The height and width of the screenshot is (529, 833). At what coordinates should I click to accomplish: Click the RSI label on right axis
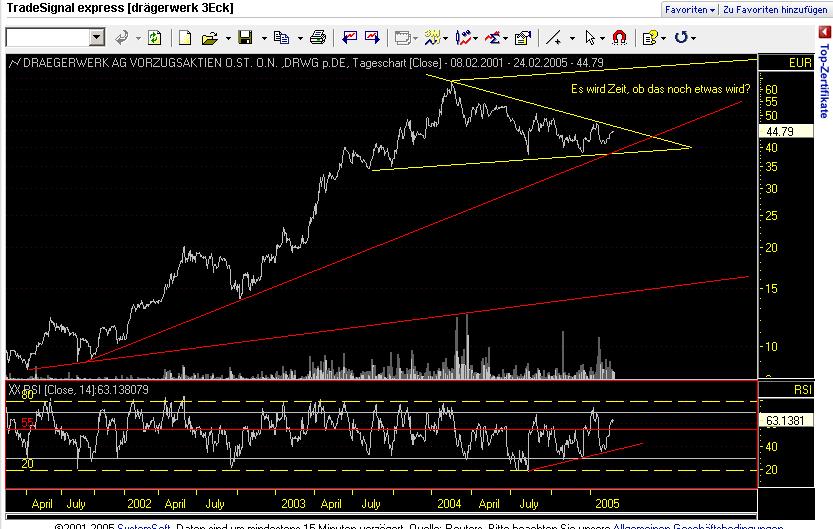pos(803,390)
